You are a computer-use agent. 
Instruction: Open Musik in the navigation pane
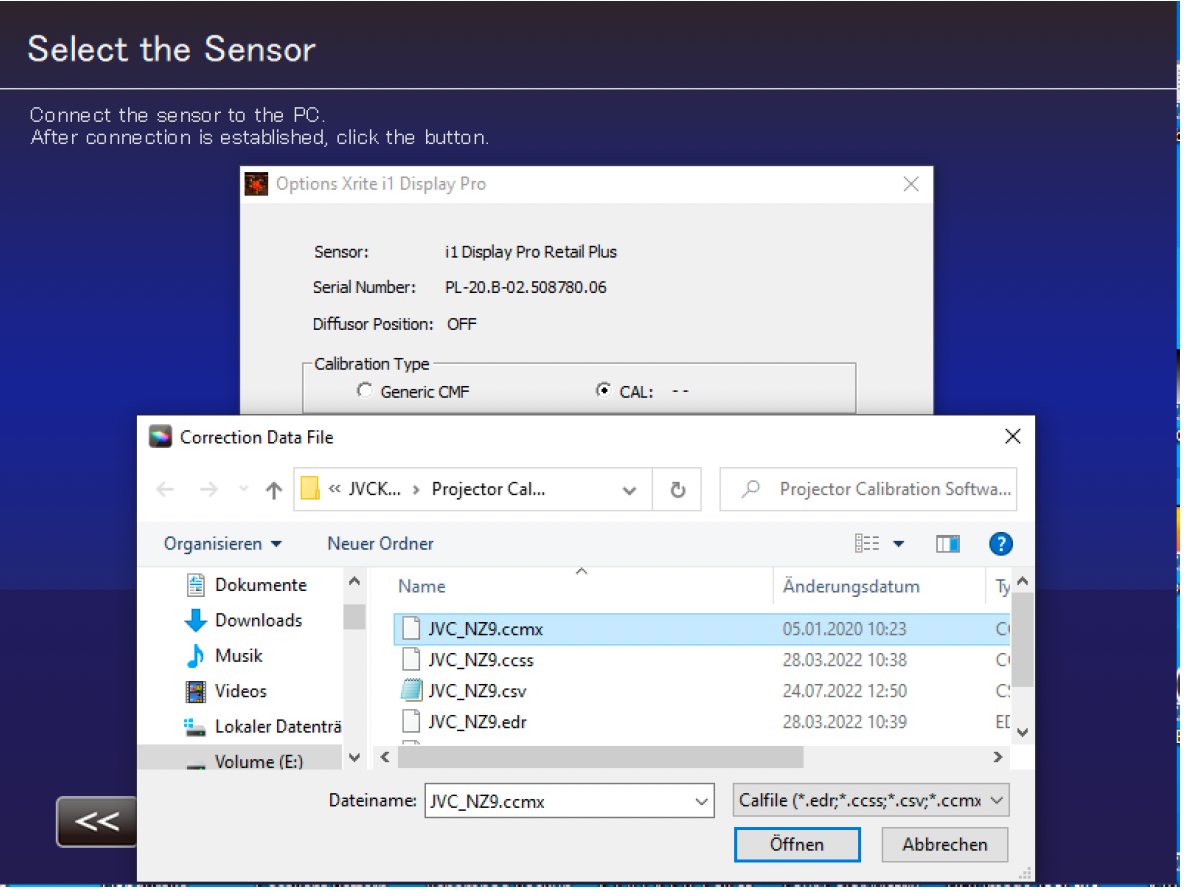pos(239,656)
